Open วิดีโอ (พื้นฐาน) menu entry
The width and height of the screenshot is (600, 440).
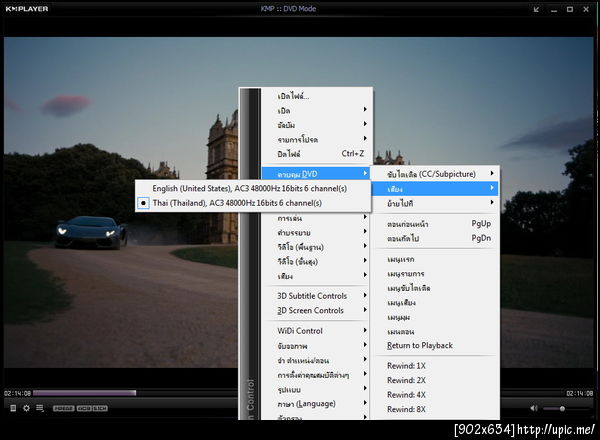point(315,247)
